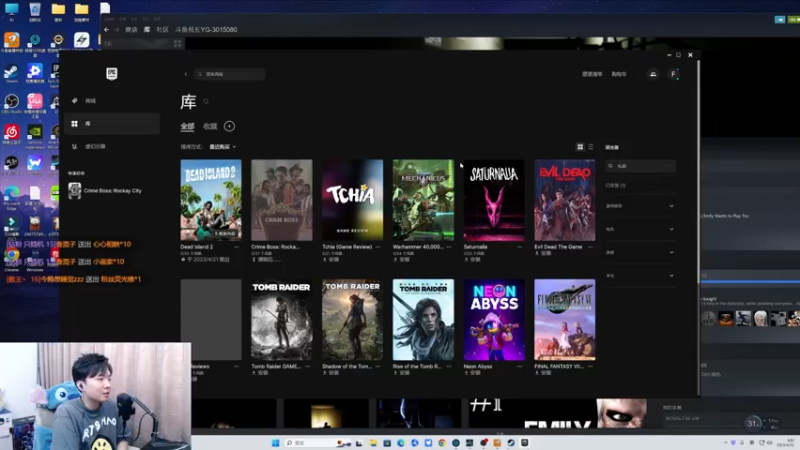
Task: Select the Library (库) sidebar item
Action: tap(112, 123)
